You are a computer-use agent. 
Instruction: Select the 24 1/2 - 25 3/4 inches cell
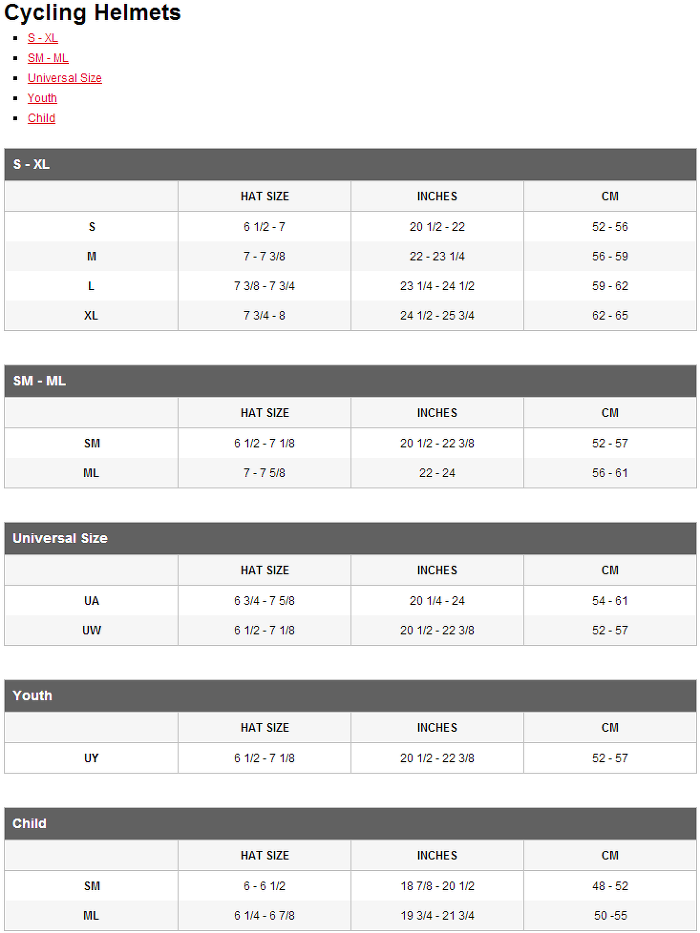437,315
